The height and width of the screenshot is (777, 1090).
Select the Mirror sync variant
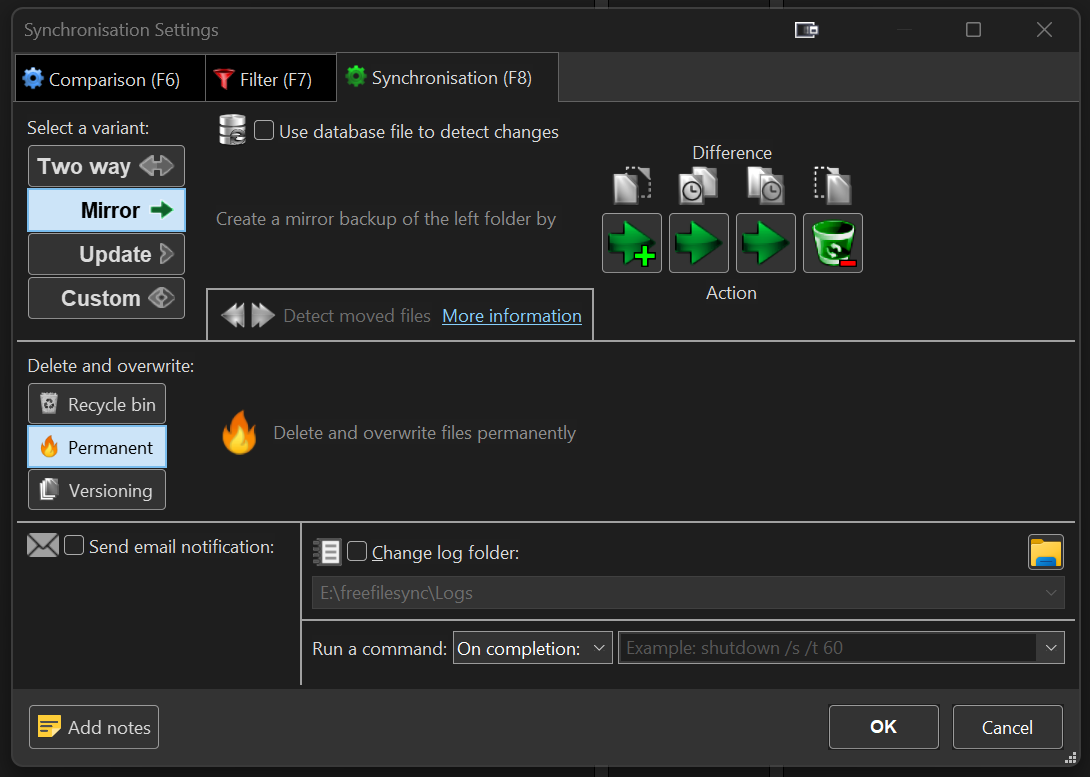pyautogui.click(x=106, y=210)
